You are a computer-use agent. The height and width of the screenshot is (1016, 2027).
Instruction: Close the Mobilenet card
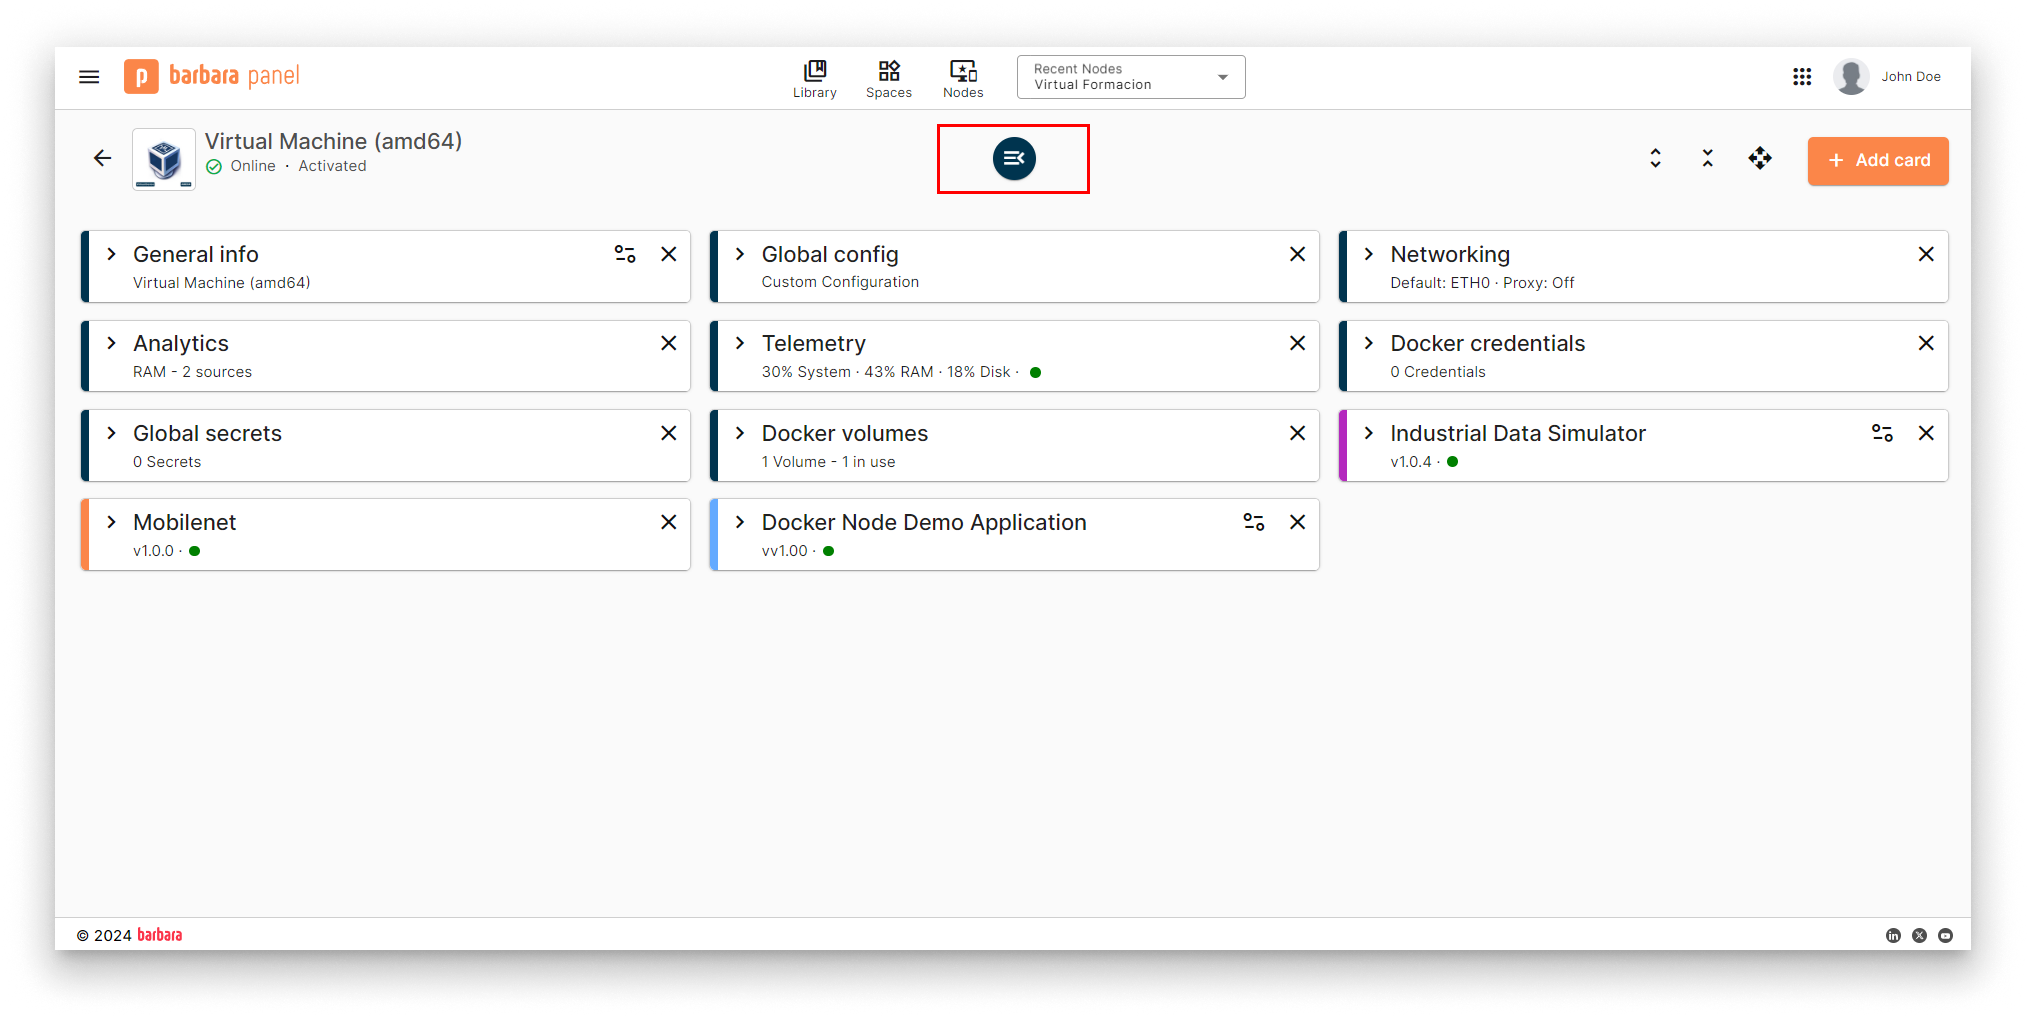click(x=668, y=521)
